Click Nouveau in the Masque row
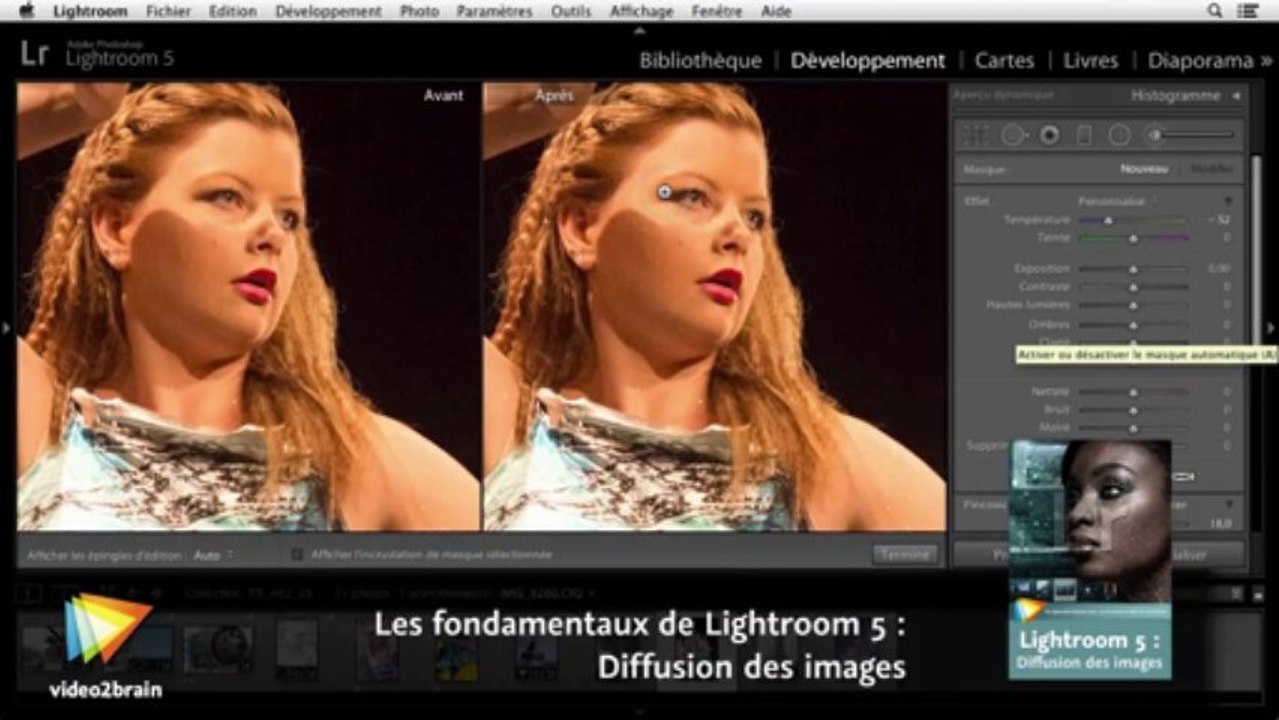This screenshot has width=1279, height=720. tap(1144, 169)
